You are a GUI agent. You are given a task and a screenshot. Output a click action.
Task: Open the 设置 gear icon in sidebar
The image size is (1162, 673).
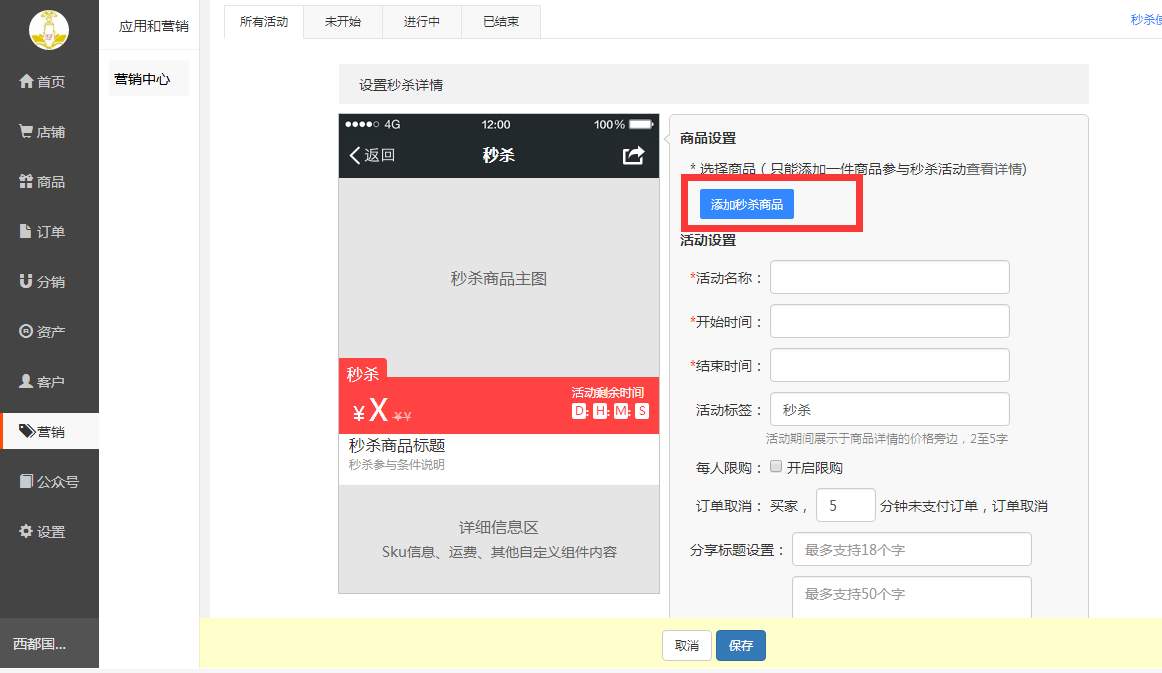(26, 532)
